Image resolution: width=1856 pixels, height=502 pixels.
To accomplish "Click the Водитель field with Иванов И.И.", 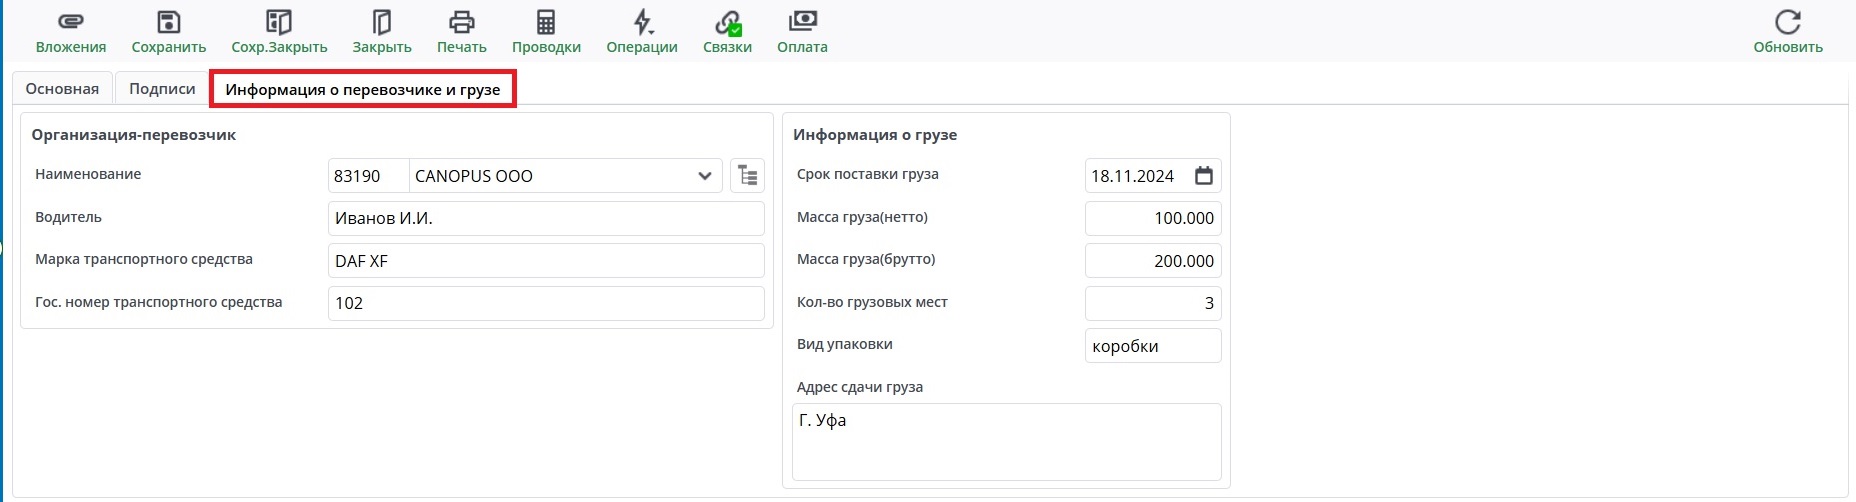I will pyautogui.click(x=545, y=218).
